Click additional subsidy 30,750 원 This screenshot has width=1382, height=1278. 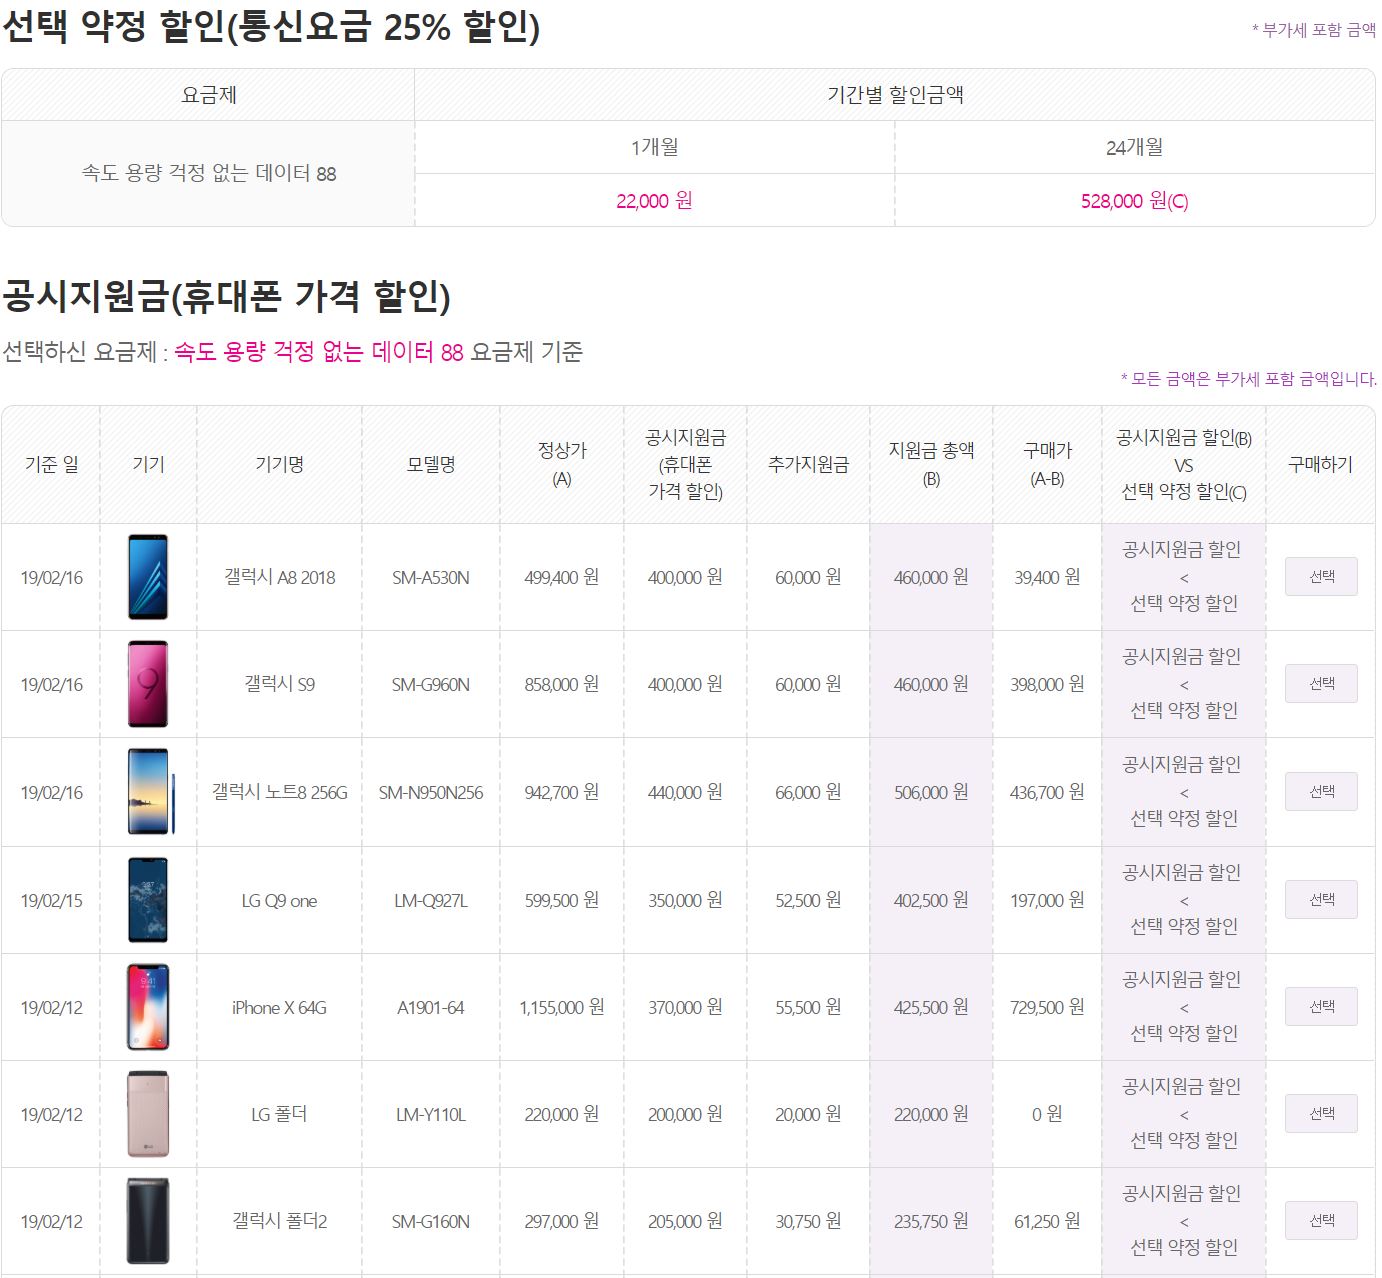808,1221
